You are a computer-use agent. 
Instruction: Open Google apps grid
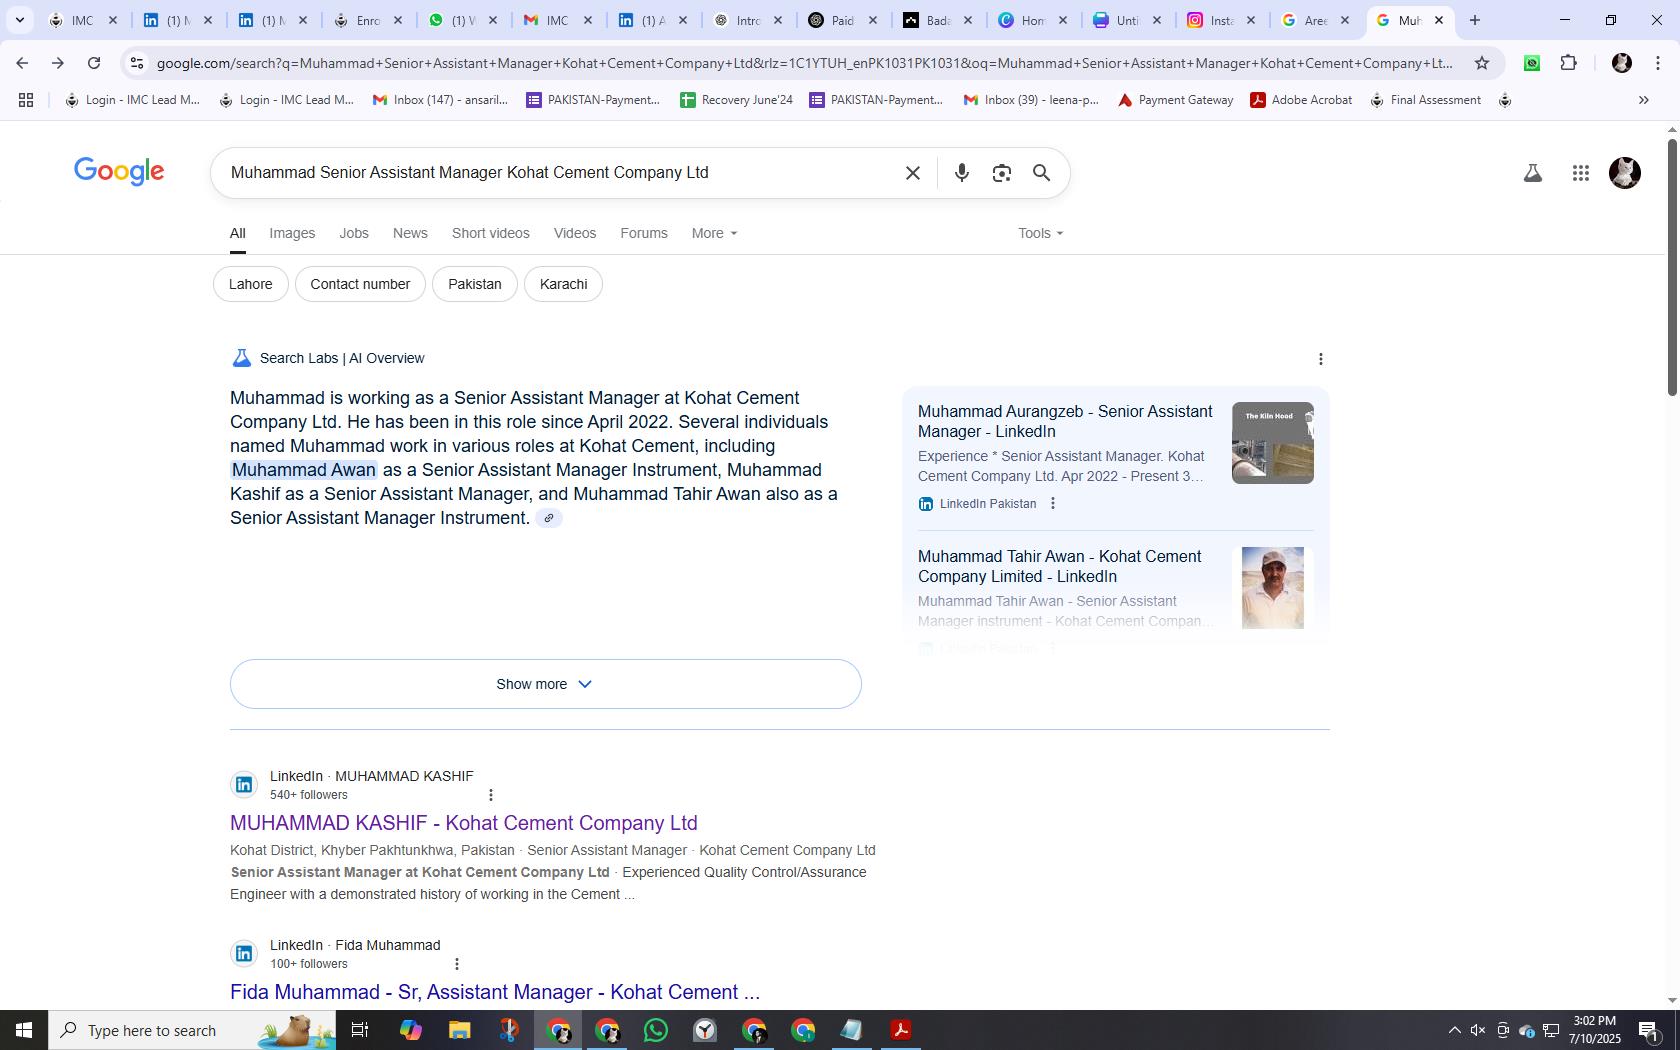coord(1580,173)
